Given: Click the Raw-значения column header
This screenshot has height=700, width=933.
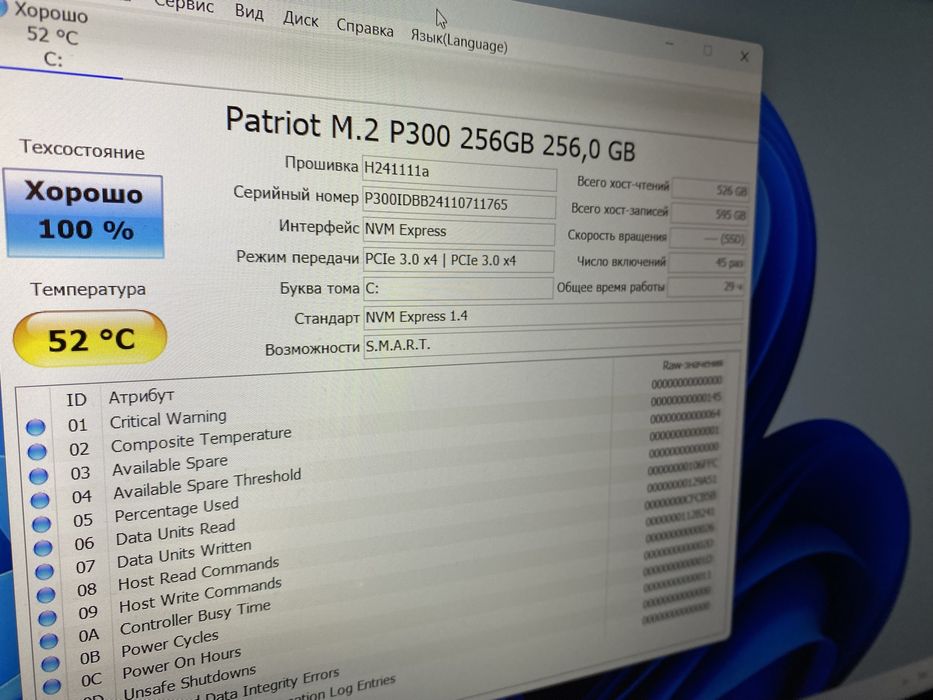Looking at the screenshot, I should [x=693, y=364].
